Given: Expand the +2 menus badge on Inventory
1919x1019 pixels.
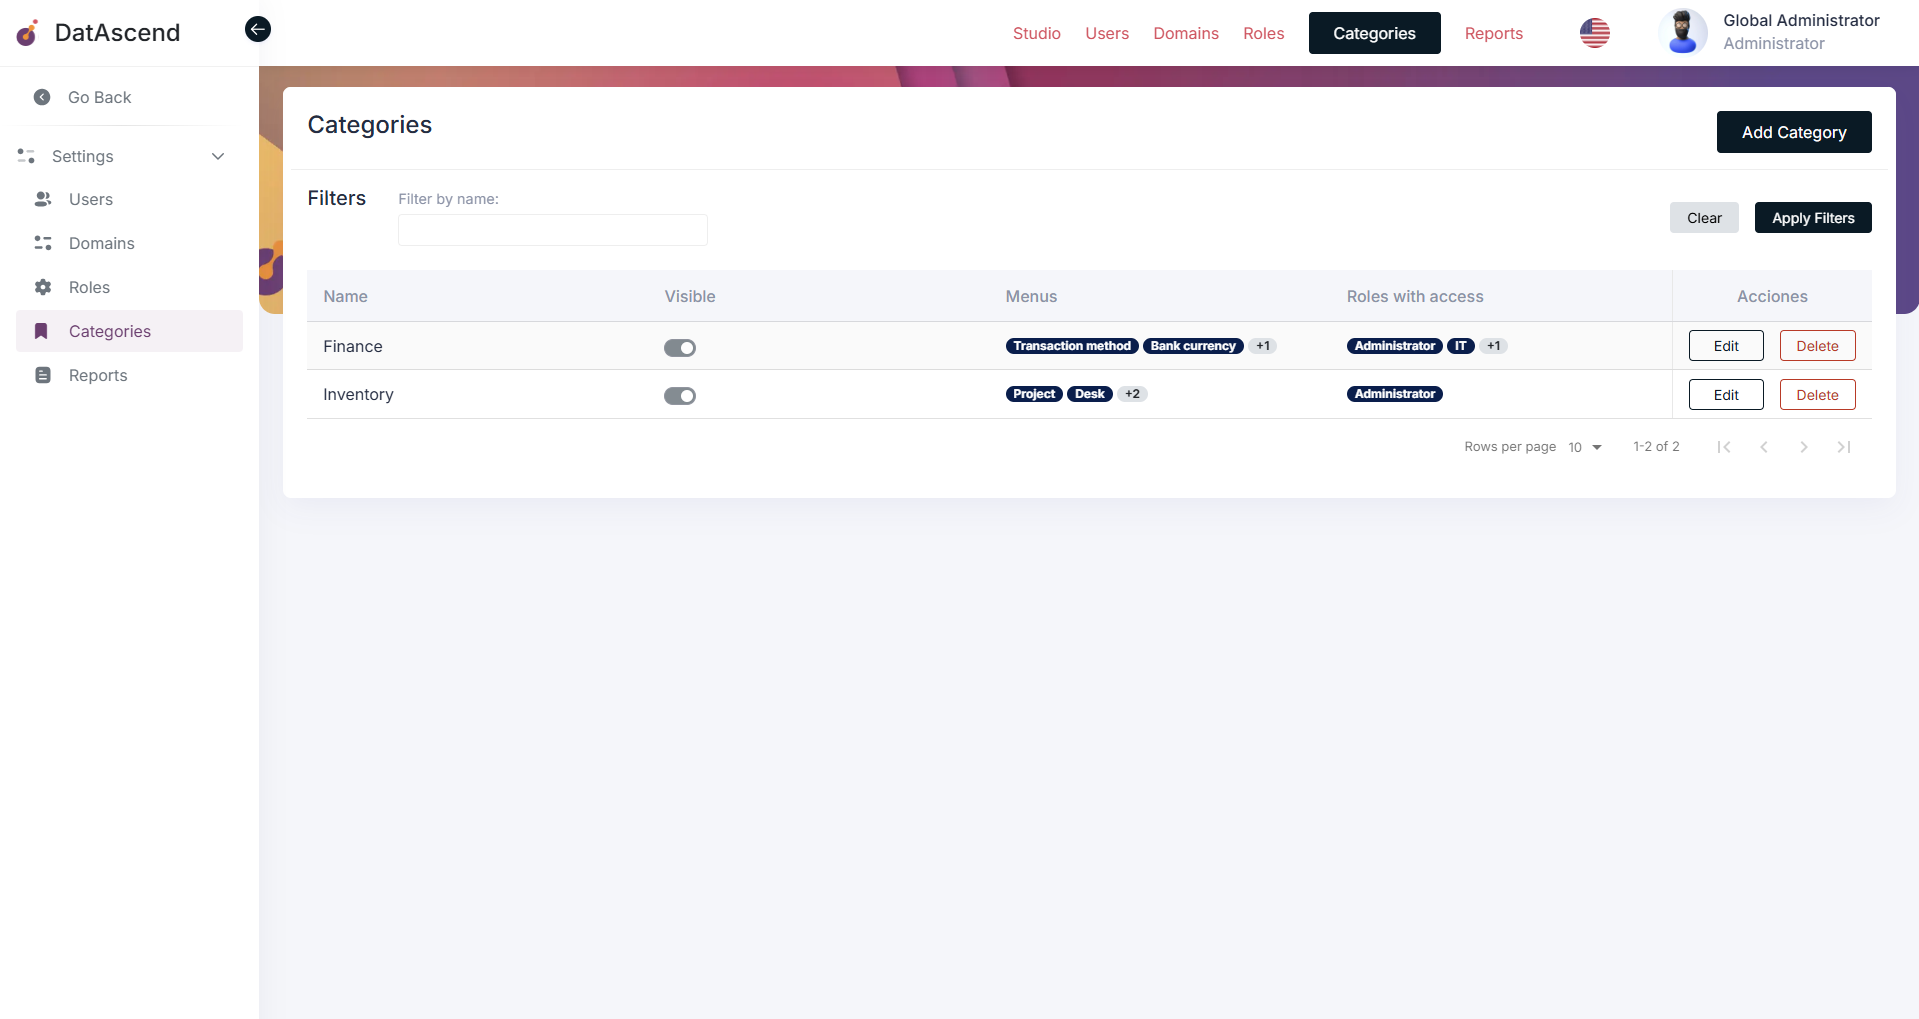Looking at the screenshot, I should pyautogui.click(x=1132, y=393).
